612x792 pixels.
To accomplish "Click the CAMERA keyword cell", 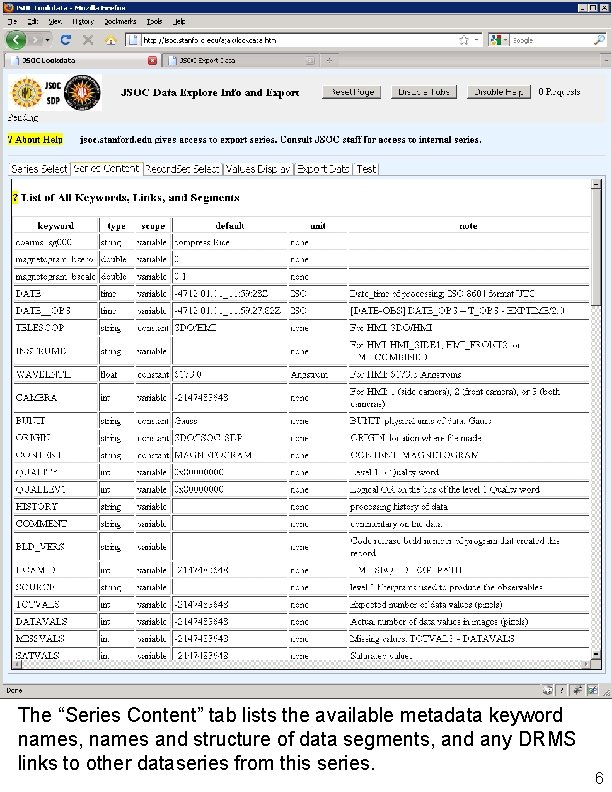I will 56,398.
